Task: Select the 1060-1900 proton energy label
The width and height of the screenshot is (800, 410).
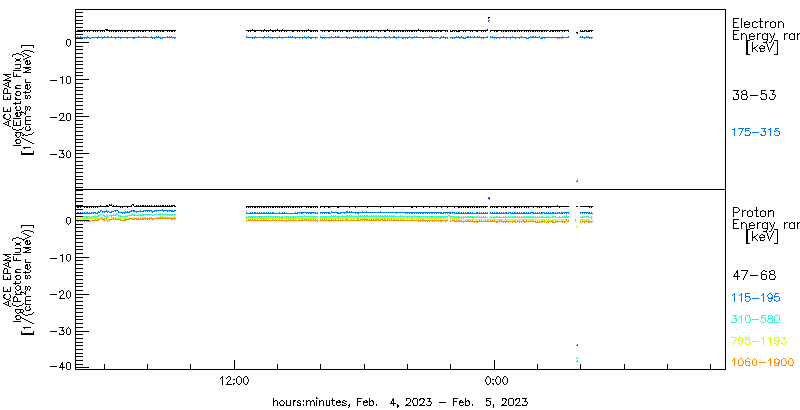Action: point(763,363)
